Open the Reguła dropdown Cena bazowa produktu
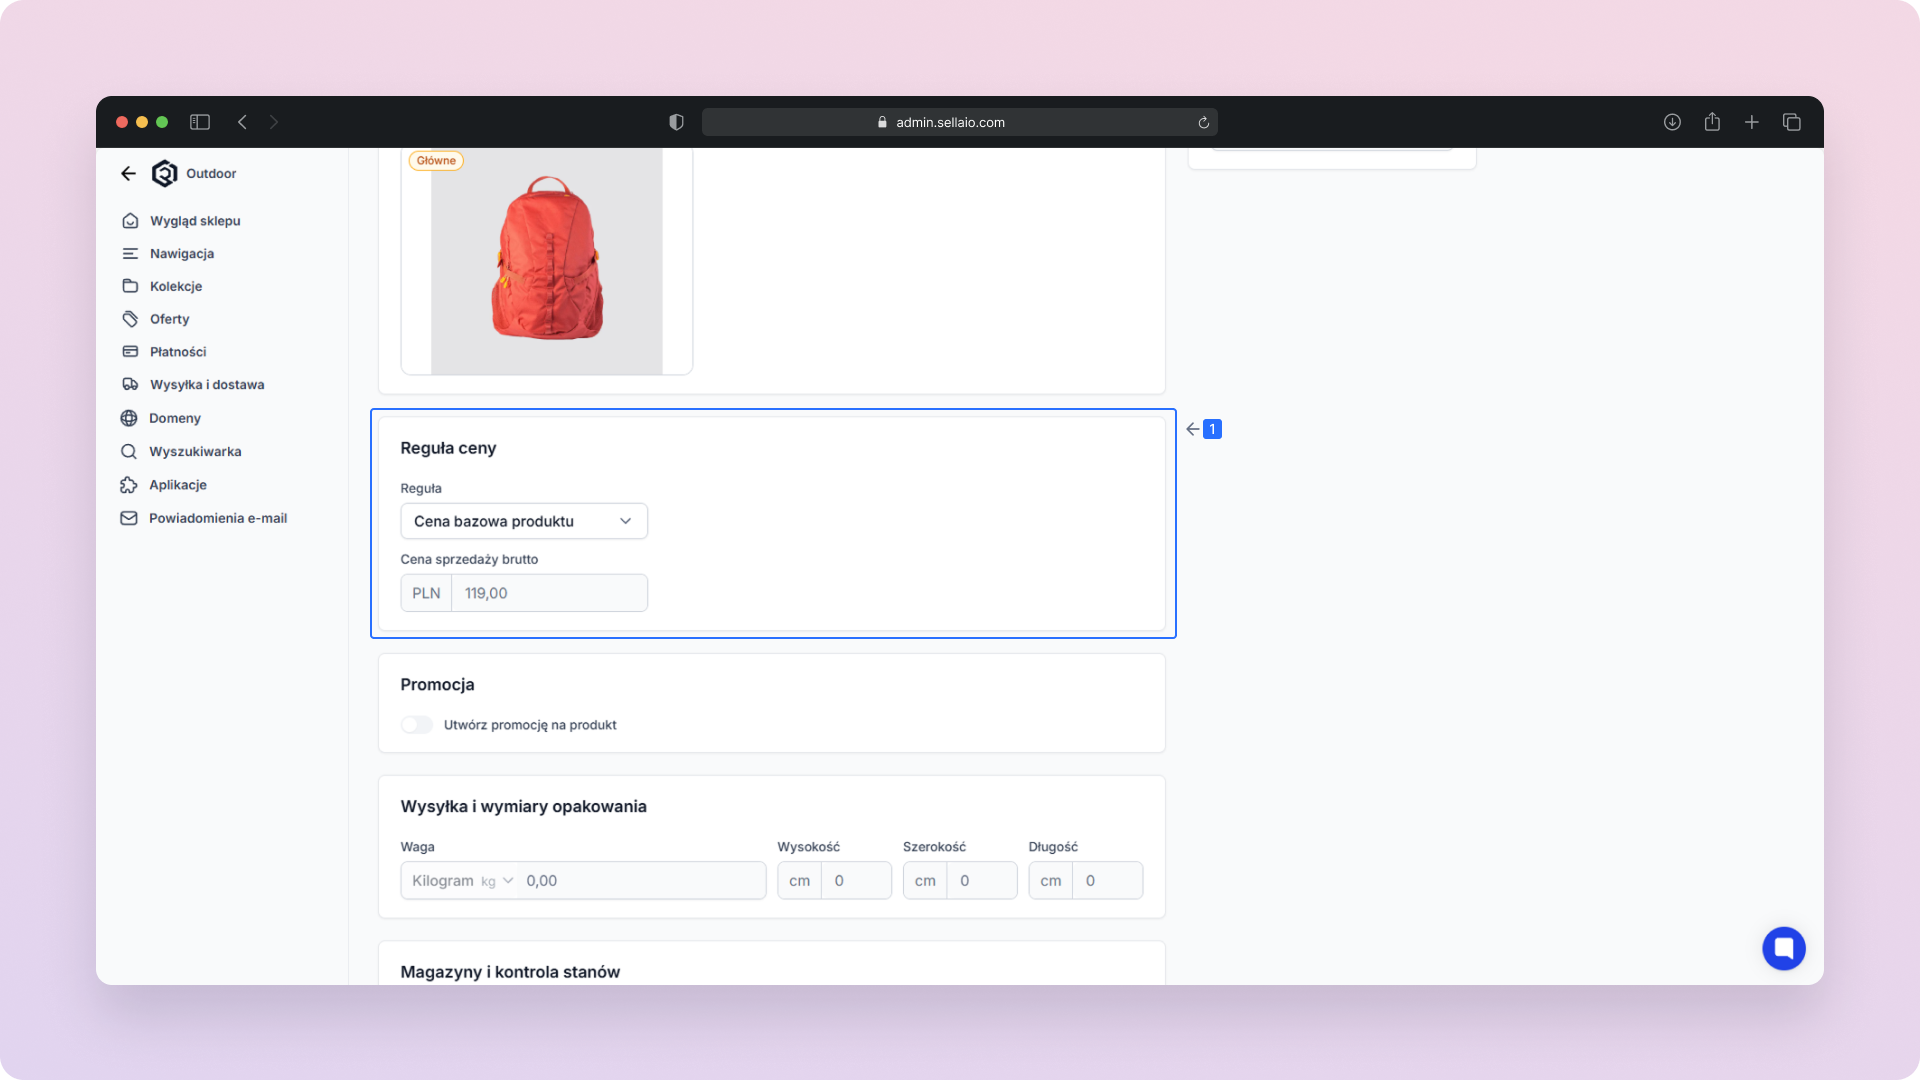The image size is (1920, 1080). (523, 521)
